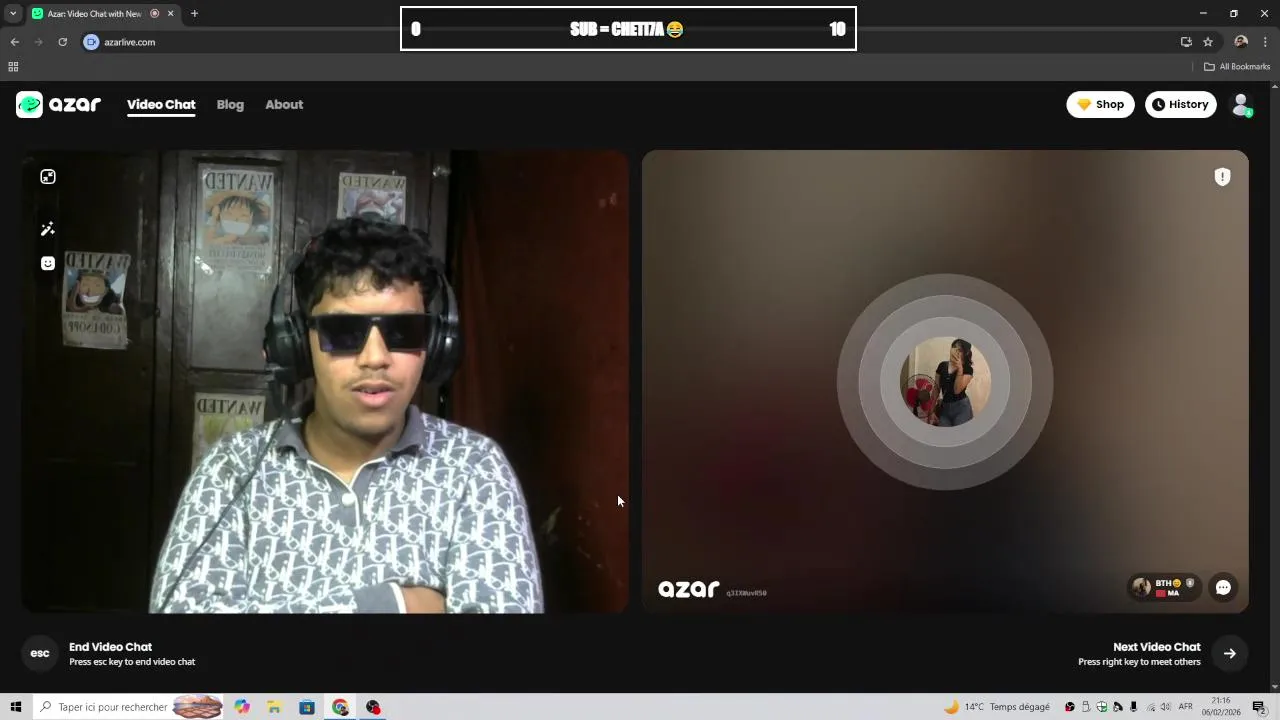
Task: Click the Azar logo in the header
Action: coord(58,104)
